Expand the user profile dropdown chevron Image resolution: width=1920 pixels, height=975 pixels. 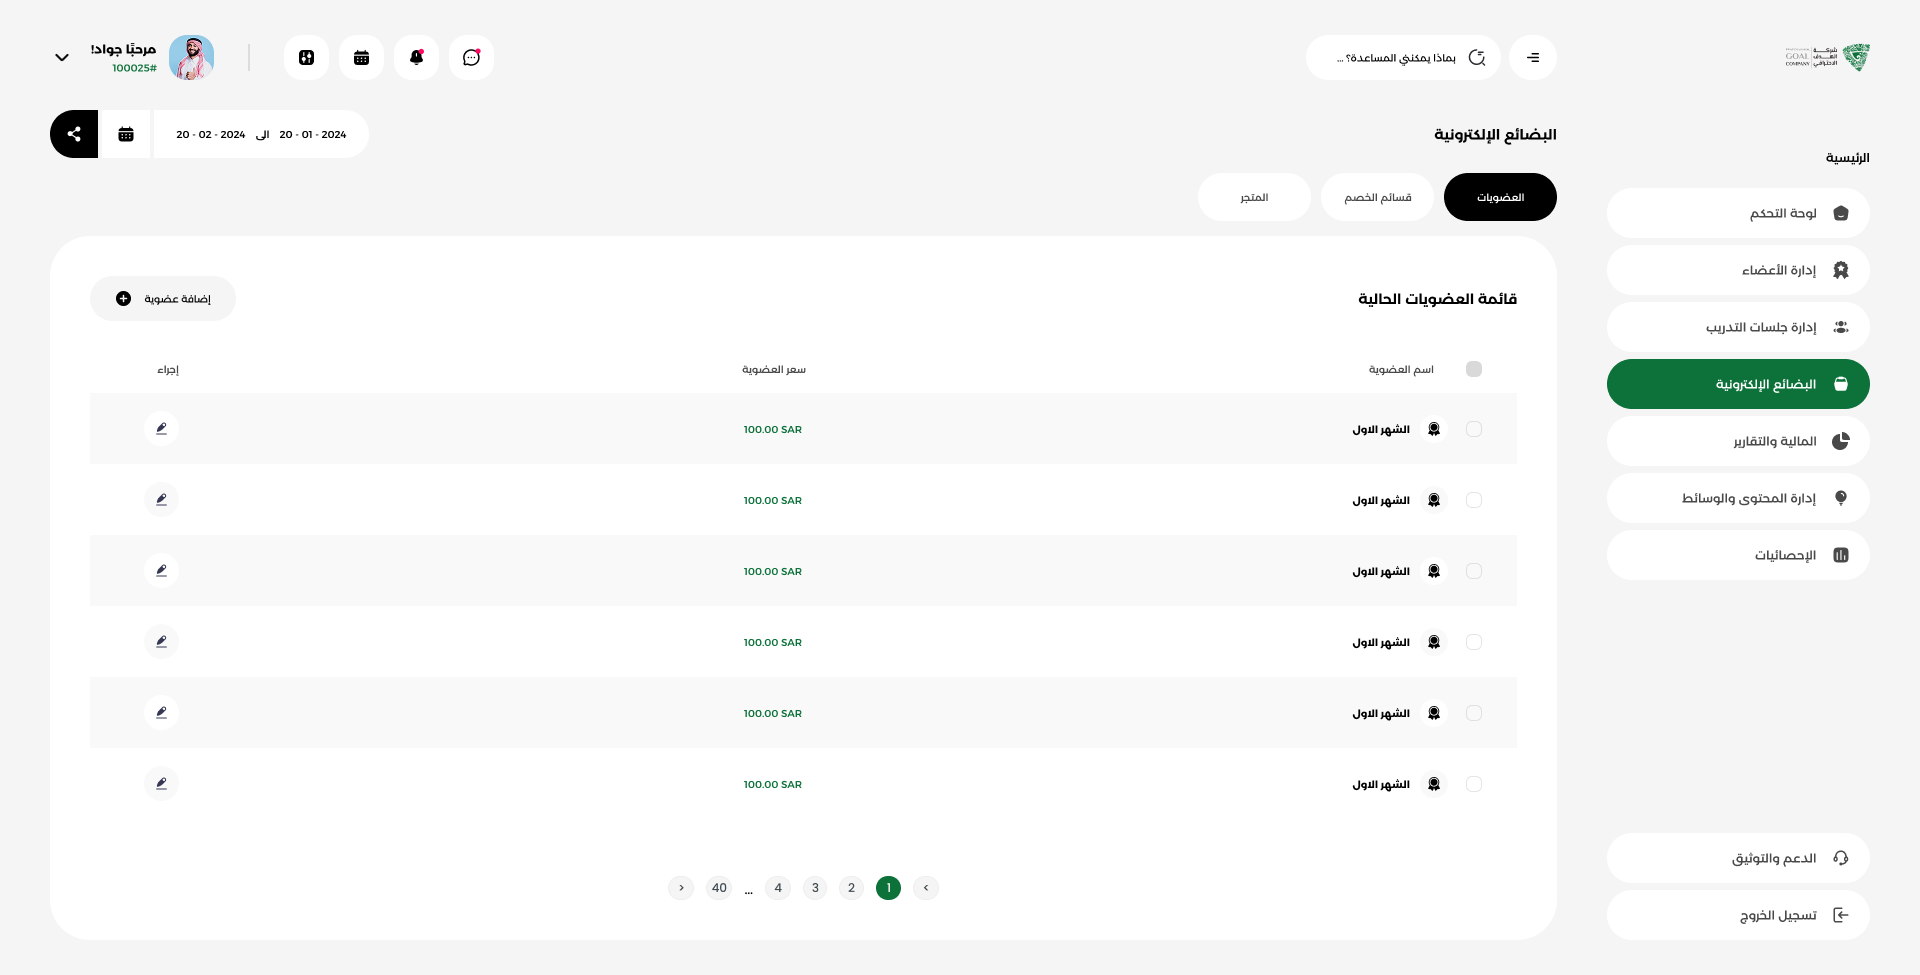pyautogui.click(x=62, y=58)
